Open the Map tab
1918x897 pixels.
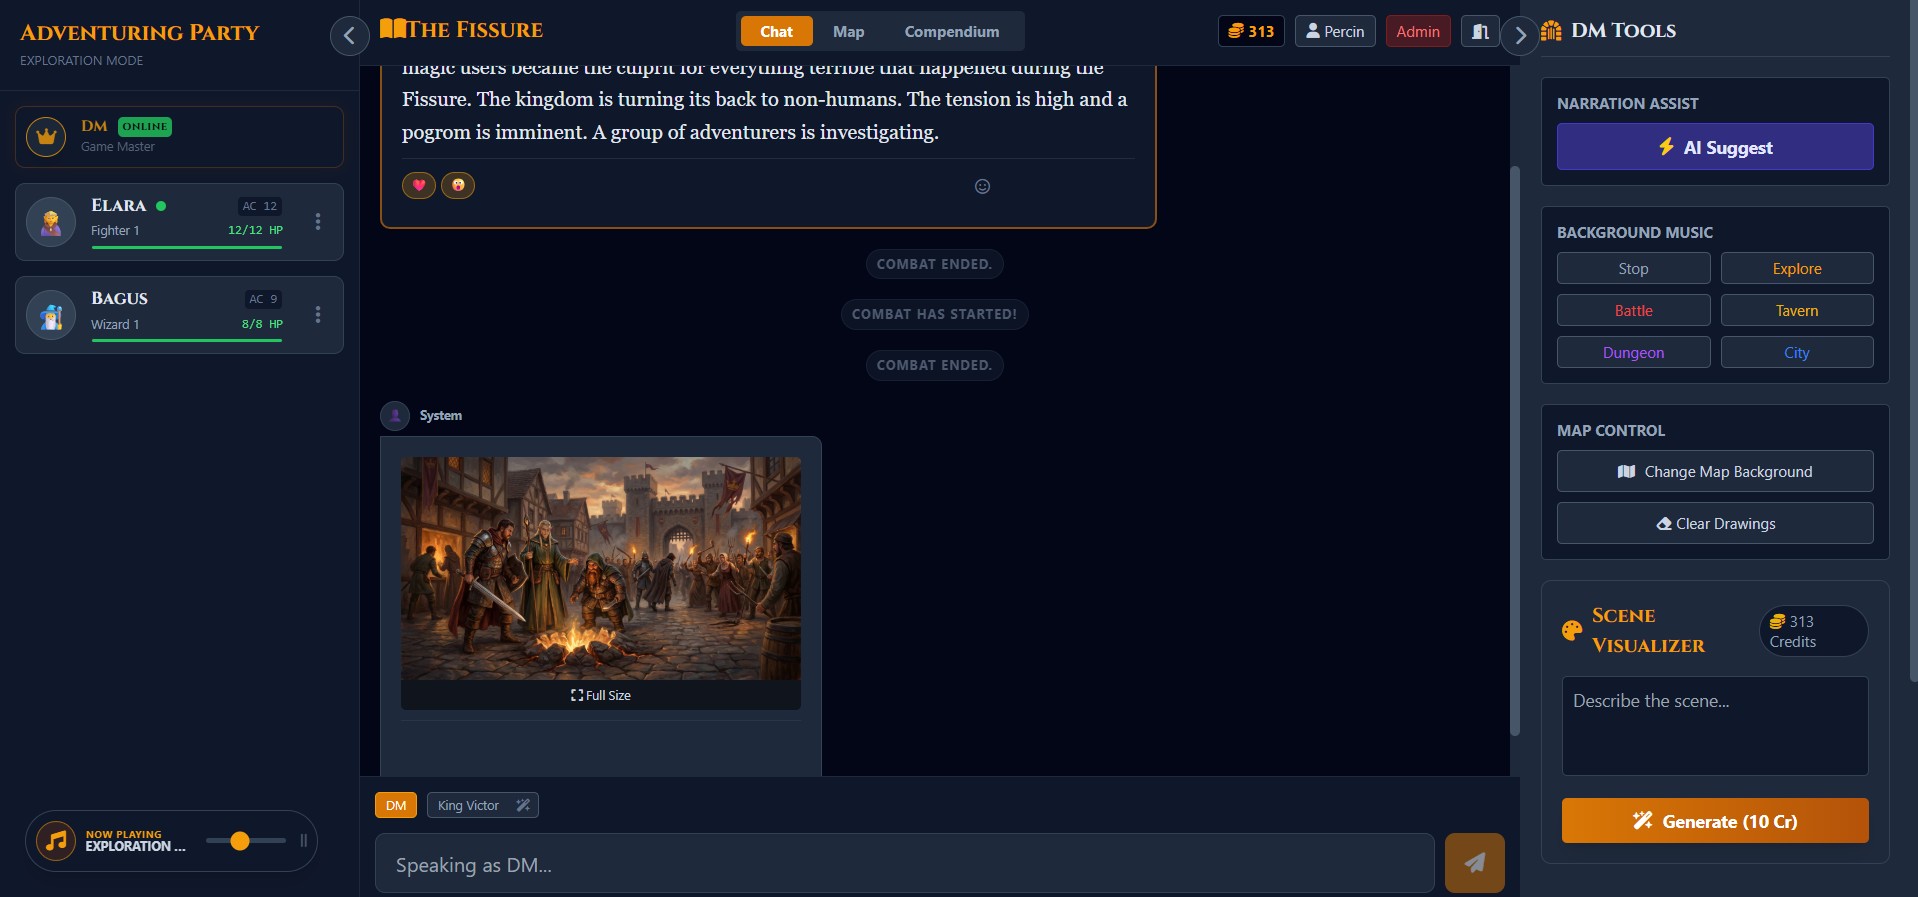click(848, 31)
